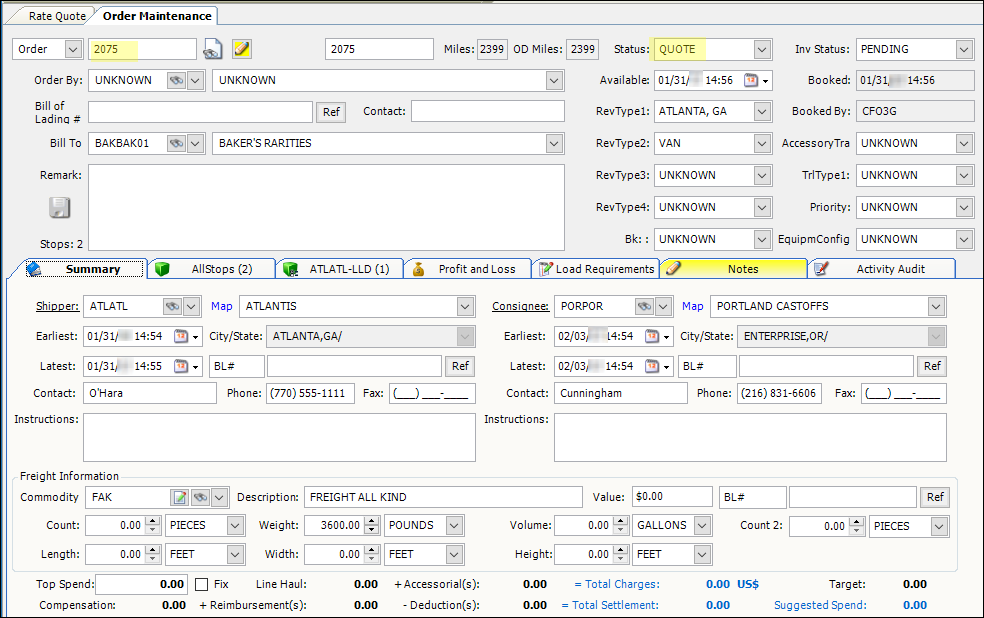Click the Map link next to Shipper
The height and width of the screenshot is (618, 984).
coord(221,306)
